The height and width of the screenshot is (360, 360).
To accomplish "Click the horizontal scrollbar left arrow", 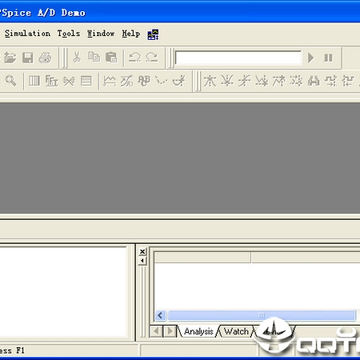I will click(x=160, y=315).
